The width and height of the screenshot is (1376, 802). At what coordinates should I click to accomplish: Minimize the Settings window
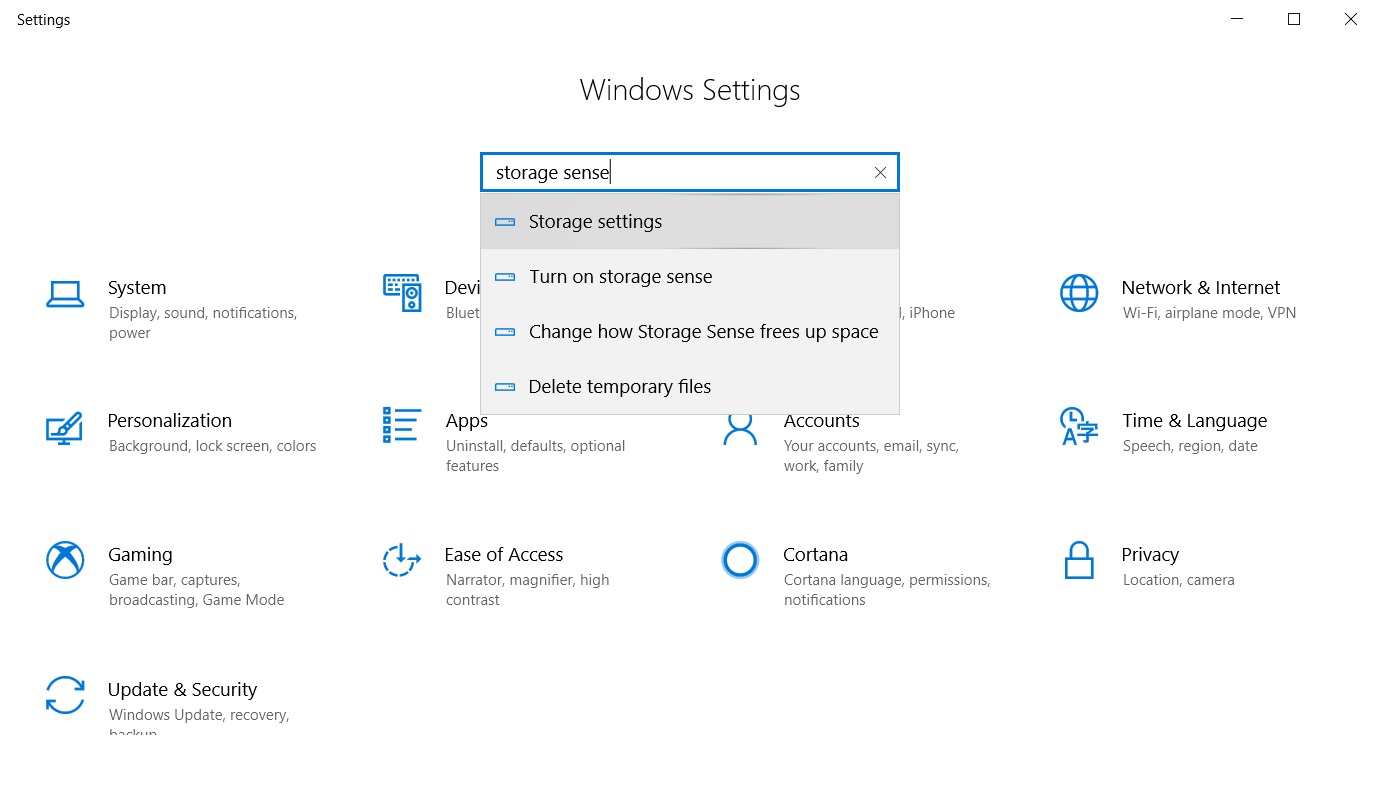1236,19
